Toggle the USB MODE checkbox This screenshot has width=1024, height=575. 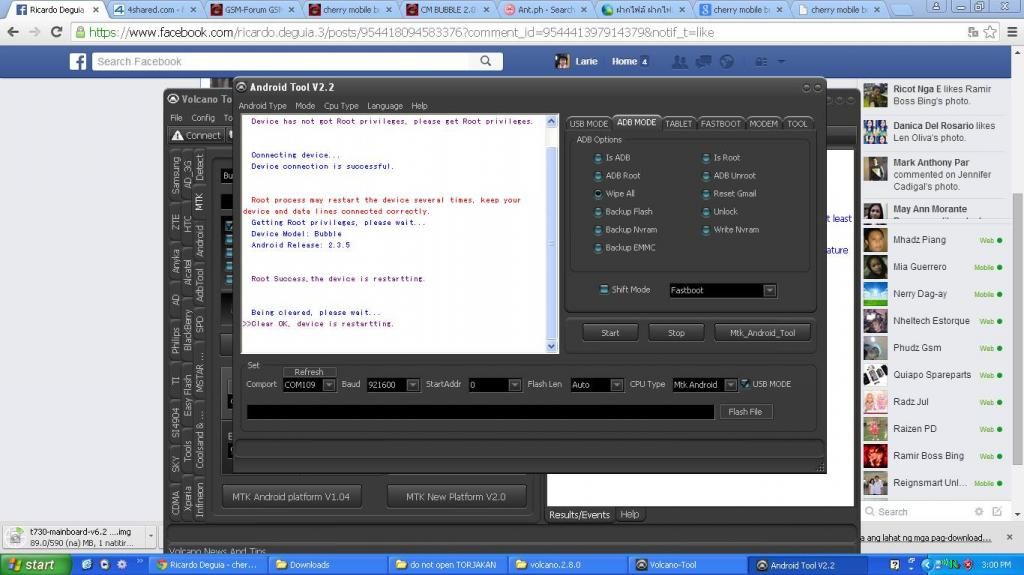[744, 384]
